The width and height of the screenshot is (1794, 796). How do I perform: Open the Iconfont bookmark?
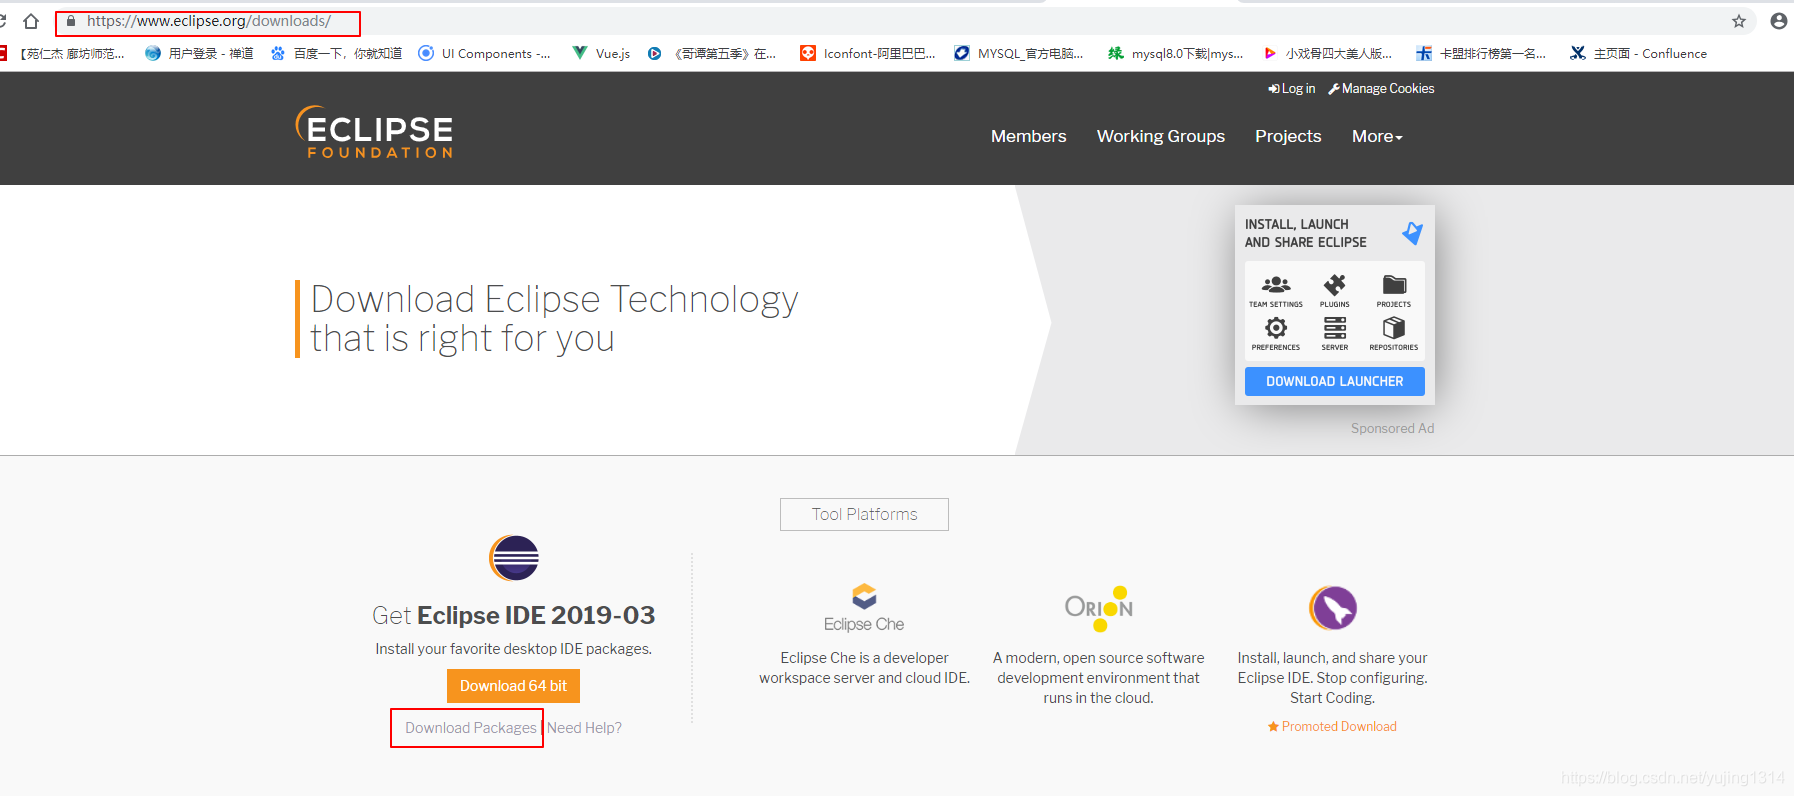tap(868, 54)
